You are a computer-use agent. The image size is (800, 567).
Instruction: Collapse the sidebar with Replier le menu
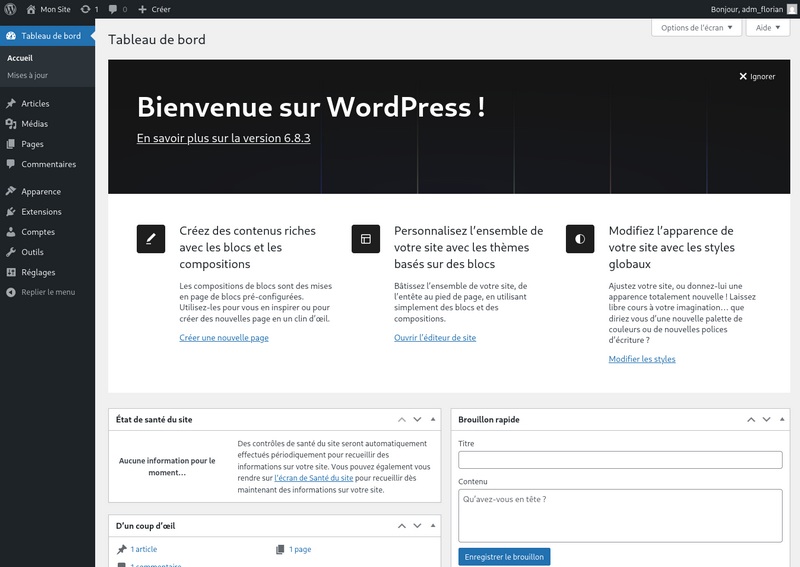click(41, 292)
